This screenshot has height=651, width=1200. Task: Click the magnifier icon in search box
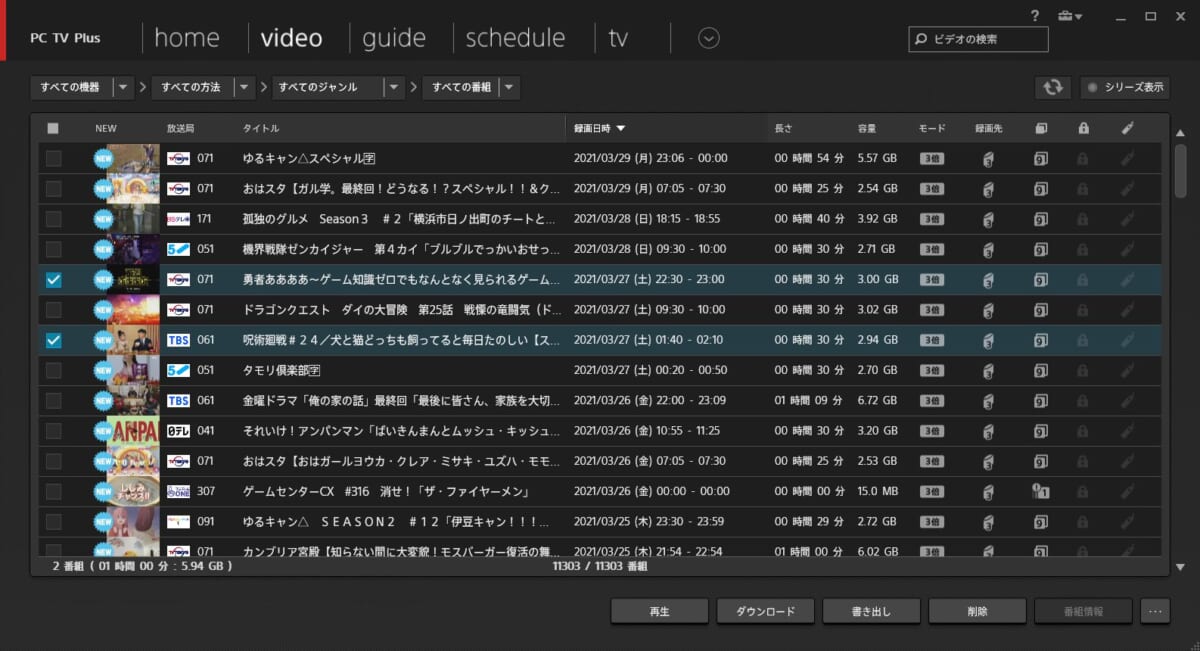(x=921, y=39)
